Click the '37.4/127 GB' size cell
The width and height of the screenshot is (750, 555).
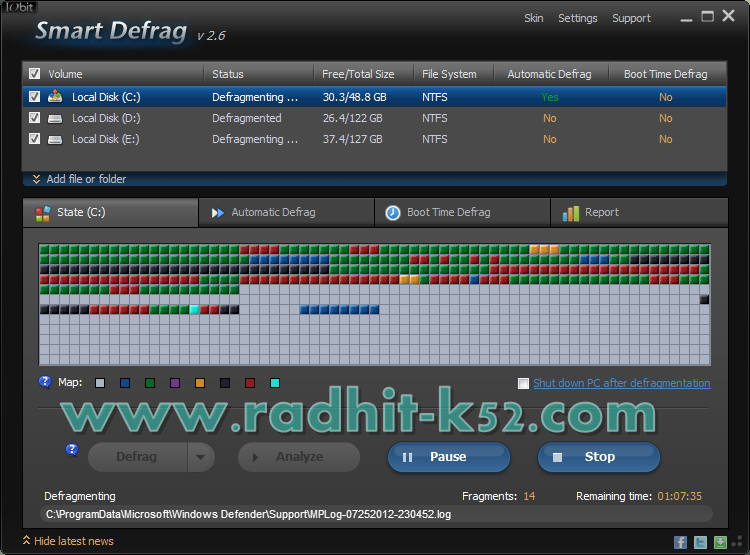[x=353, y=139]
